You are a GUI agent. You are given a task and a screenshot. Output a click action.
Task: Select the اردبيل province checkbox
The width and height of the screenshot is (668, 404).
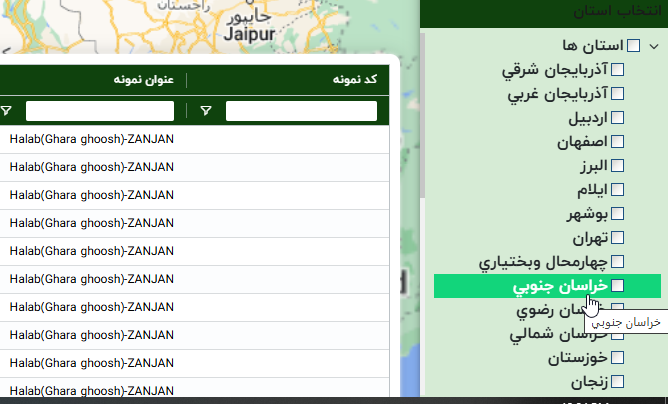click(617, 118)
